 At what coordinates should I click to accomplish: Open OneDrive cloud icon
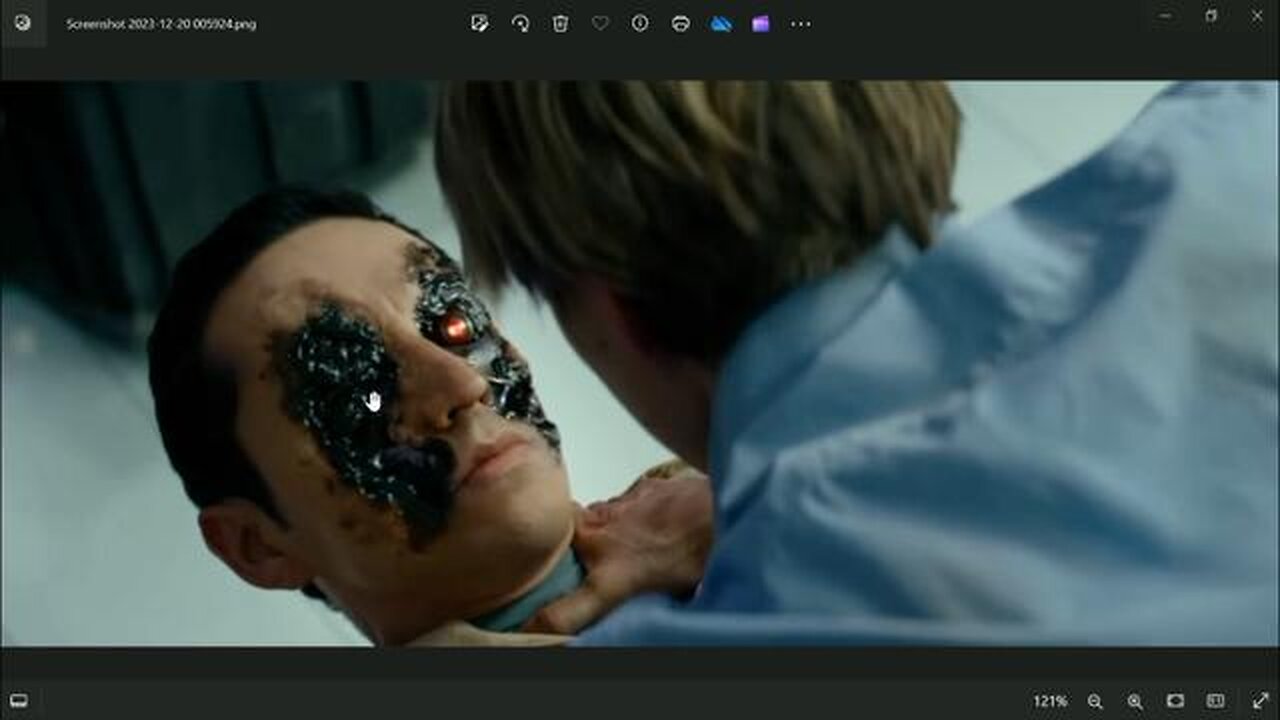[x=721, y=24]
